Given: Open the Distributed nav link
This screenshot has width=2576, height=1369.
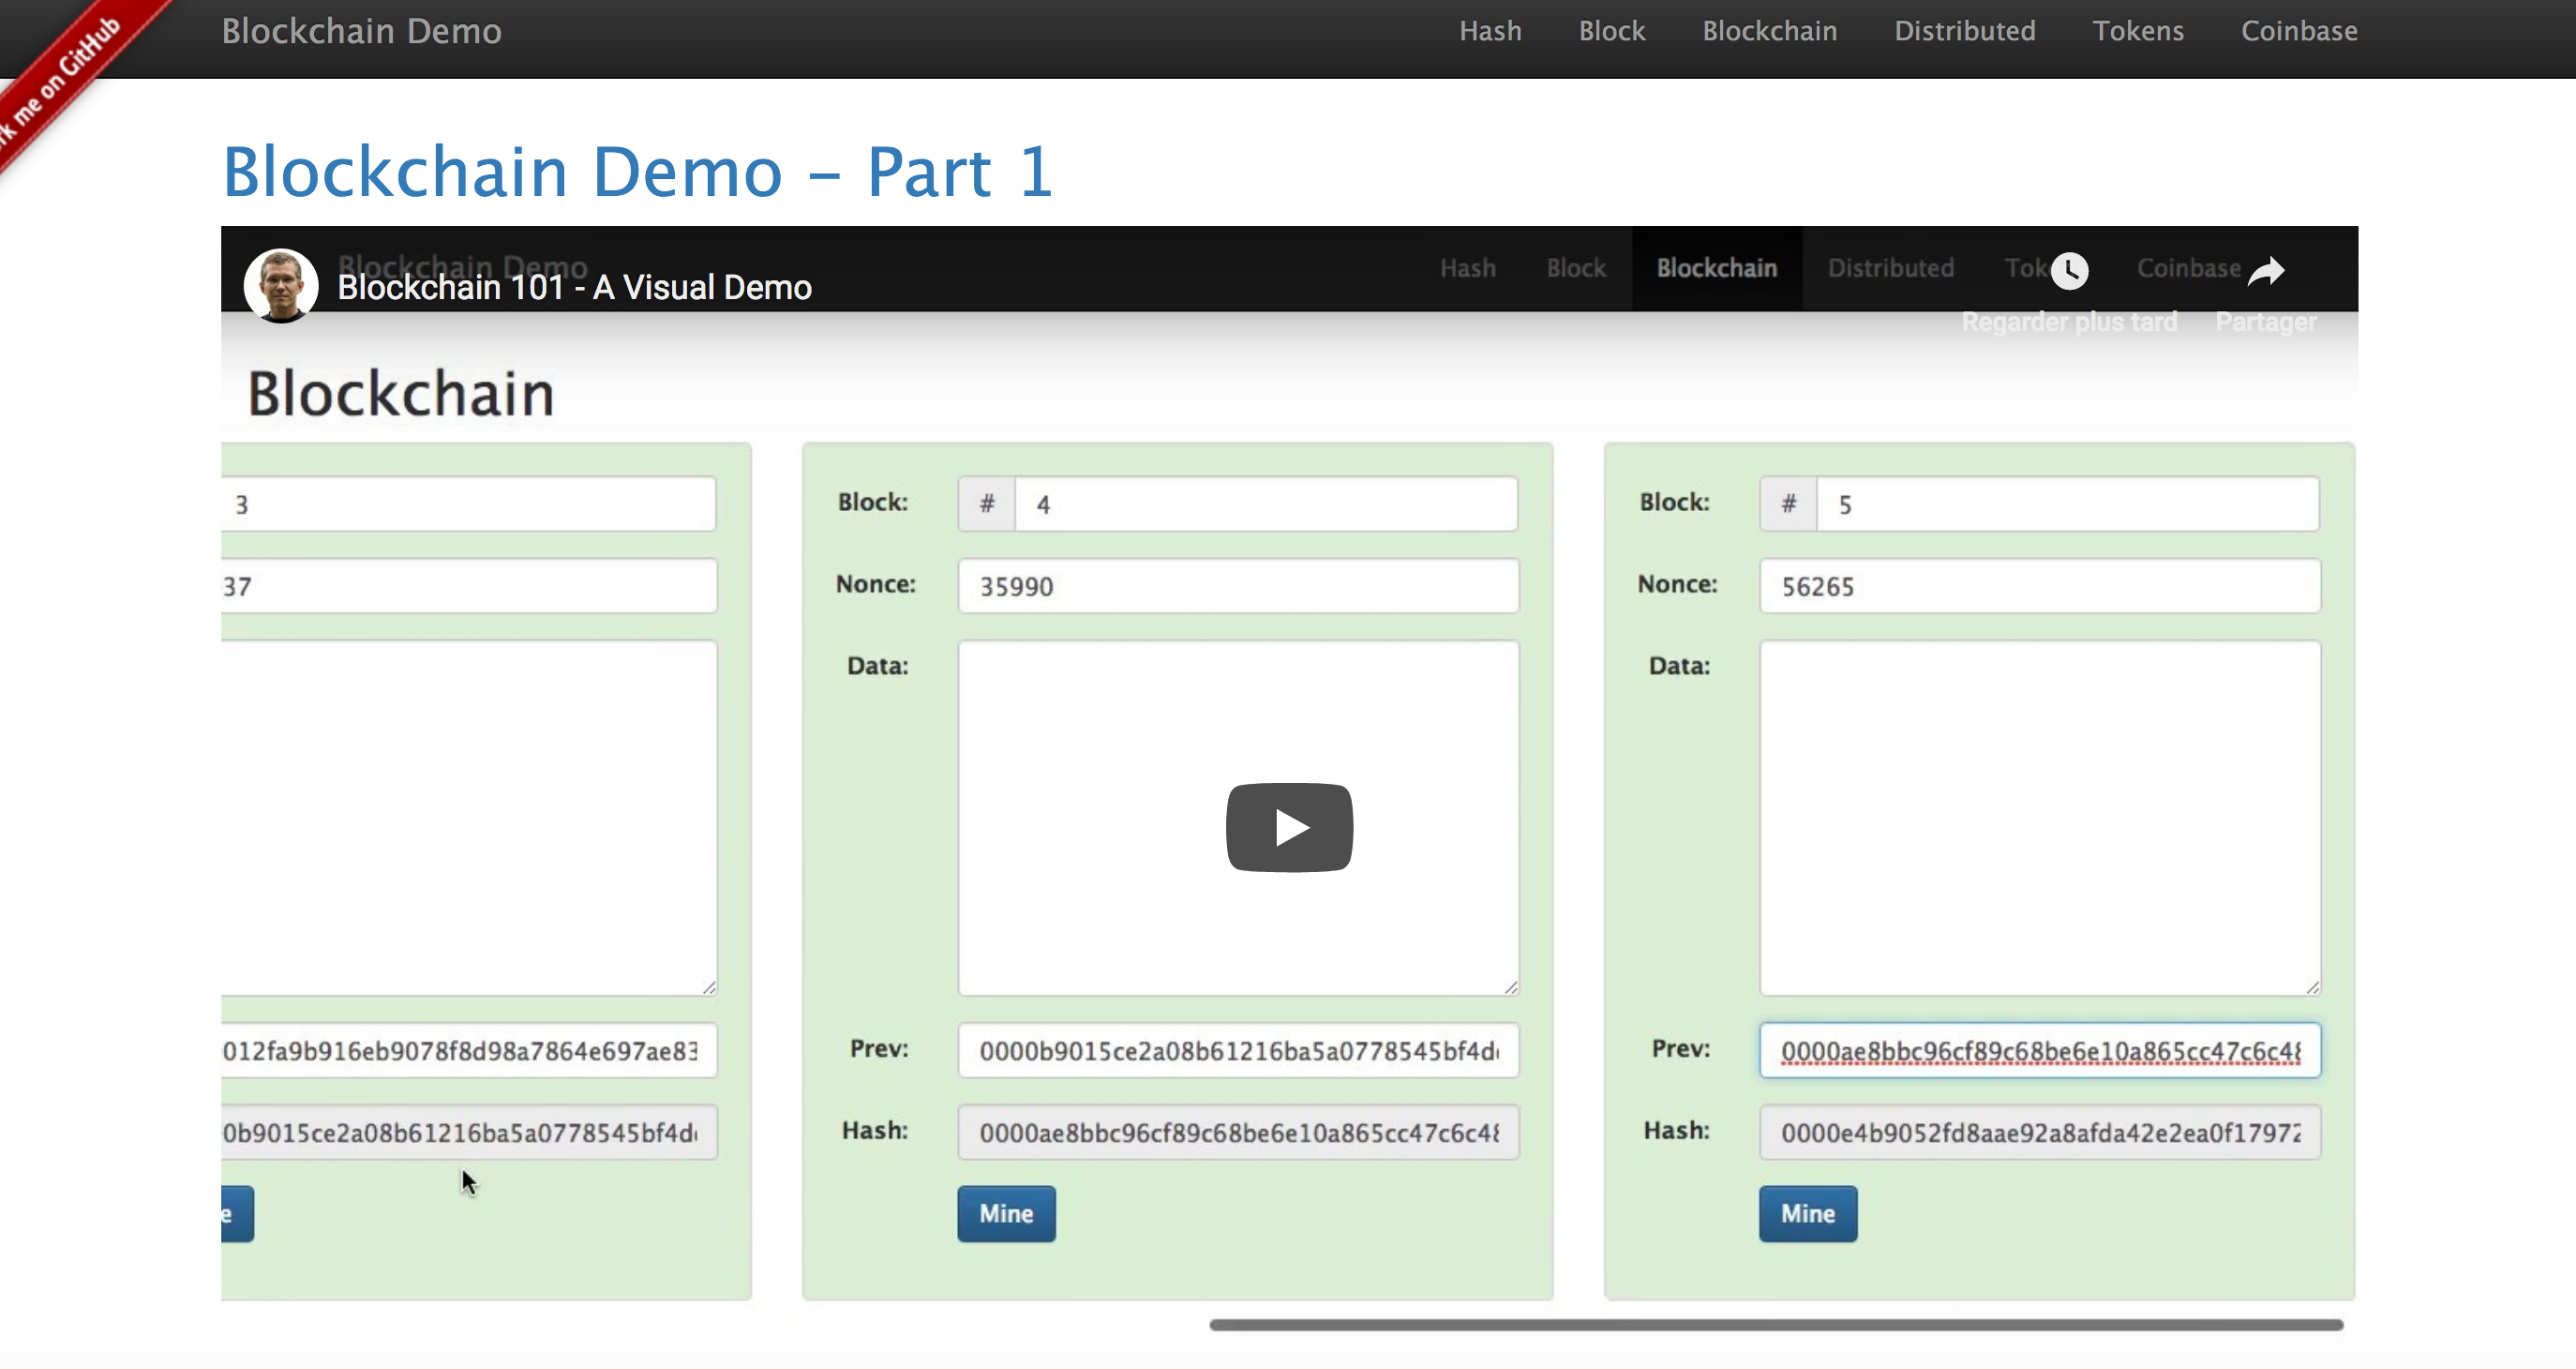Looking at the screenshot, I should (x=1964, y=31).
